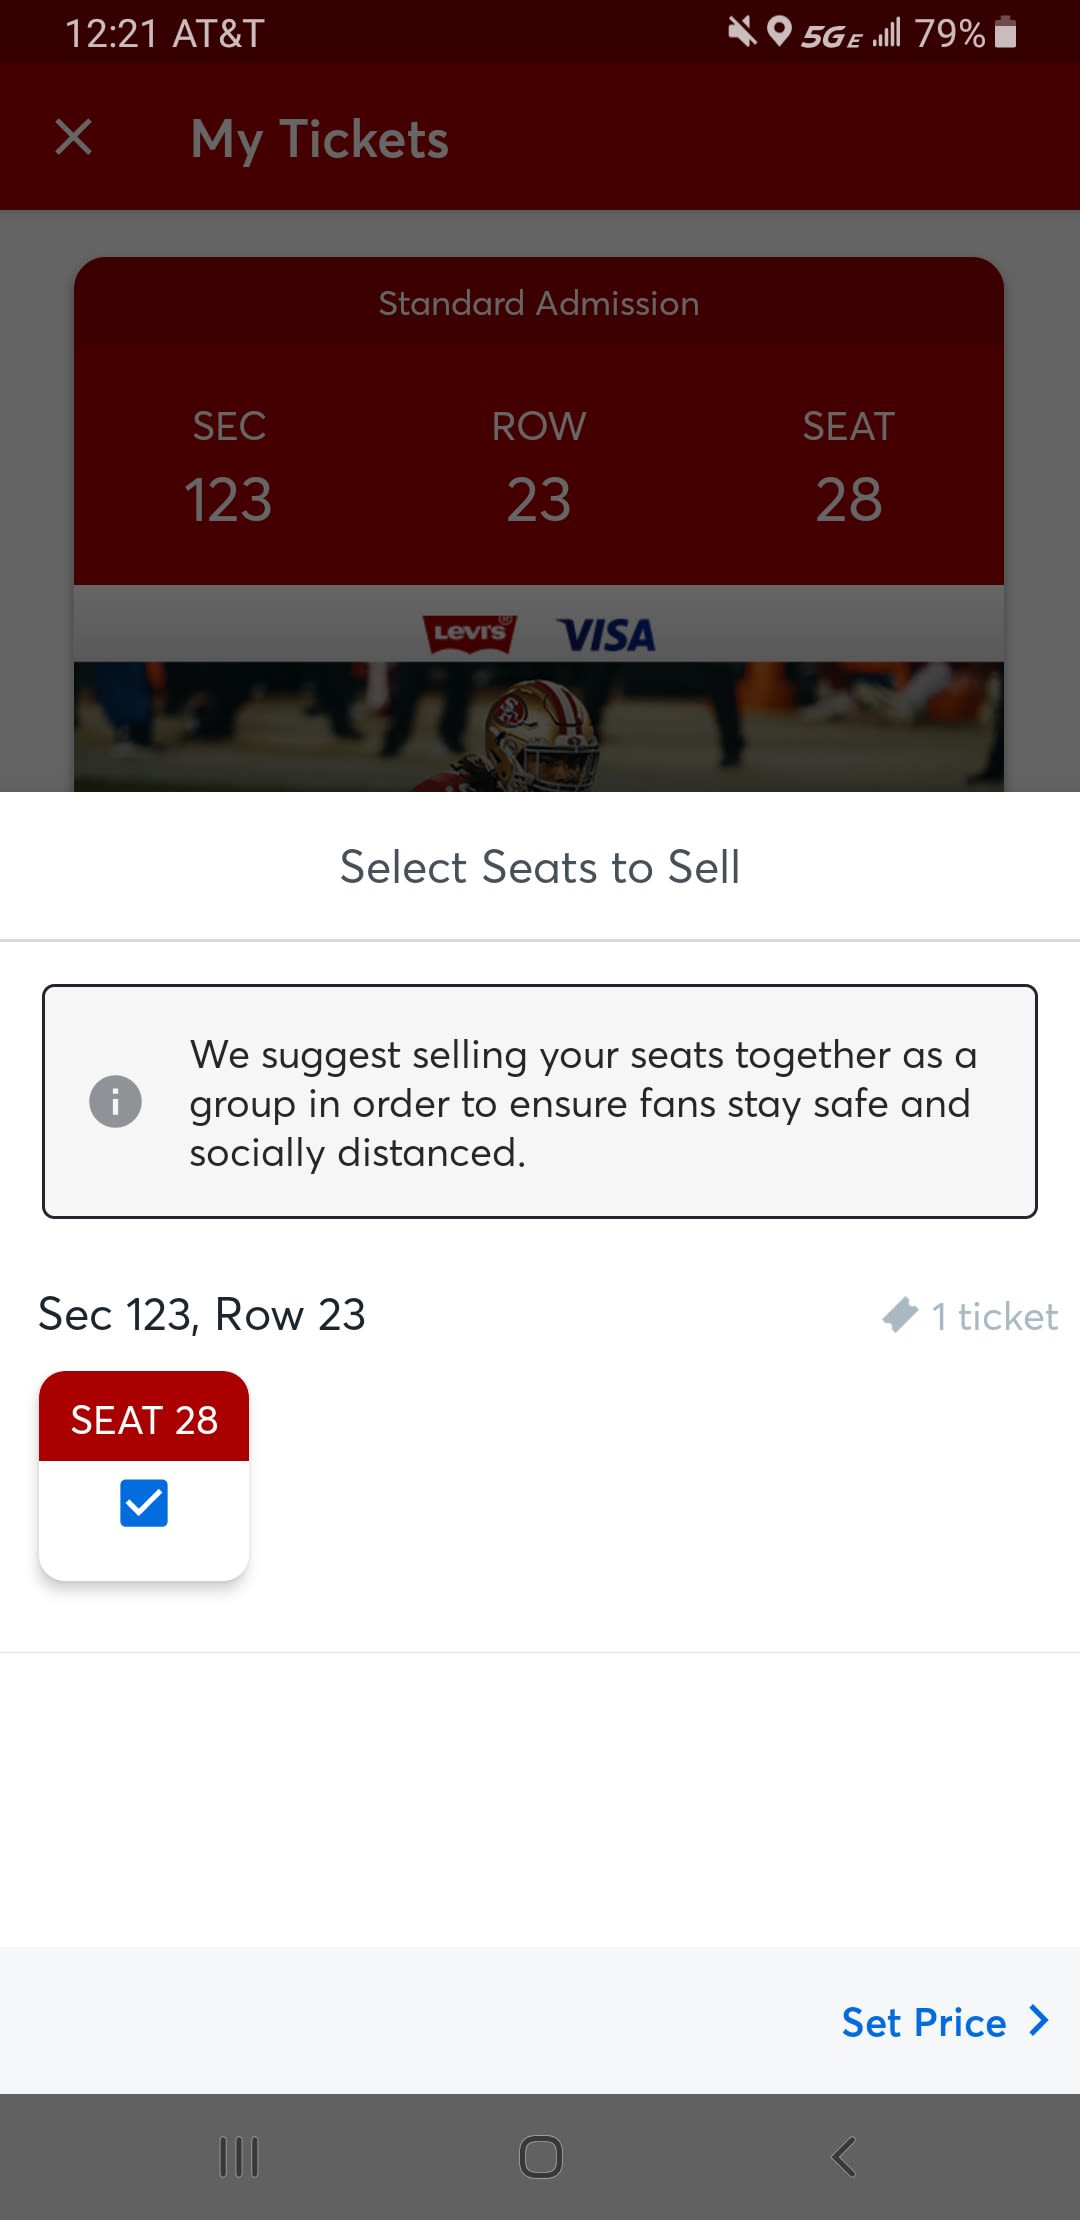
Task: Tap the Sec 123, Row 23 heading
Action: pos(202,1314)
